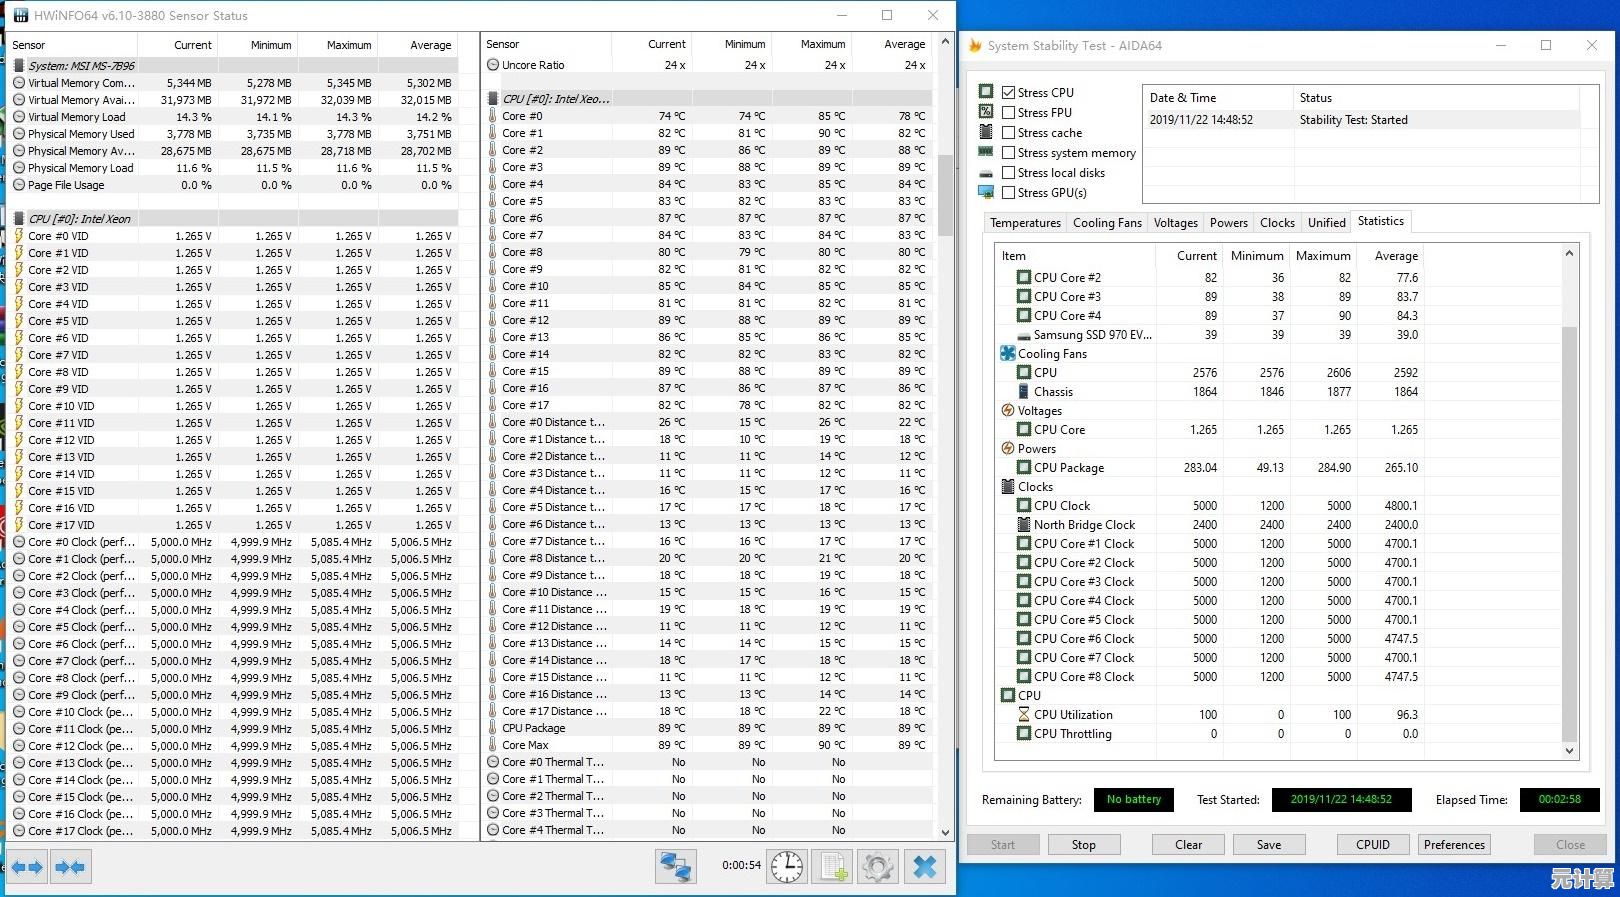Image resolution: width=1620 pixels, height=897 pixels.
Task: Click the expand columns blue arrows button
Action: coord(28,867)
